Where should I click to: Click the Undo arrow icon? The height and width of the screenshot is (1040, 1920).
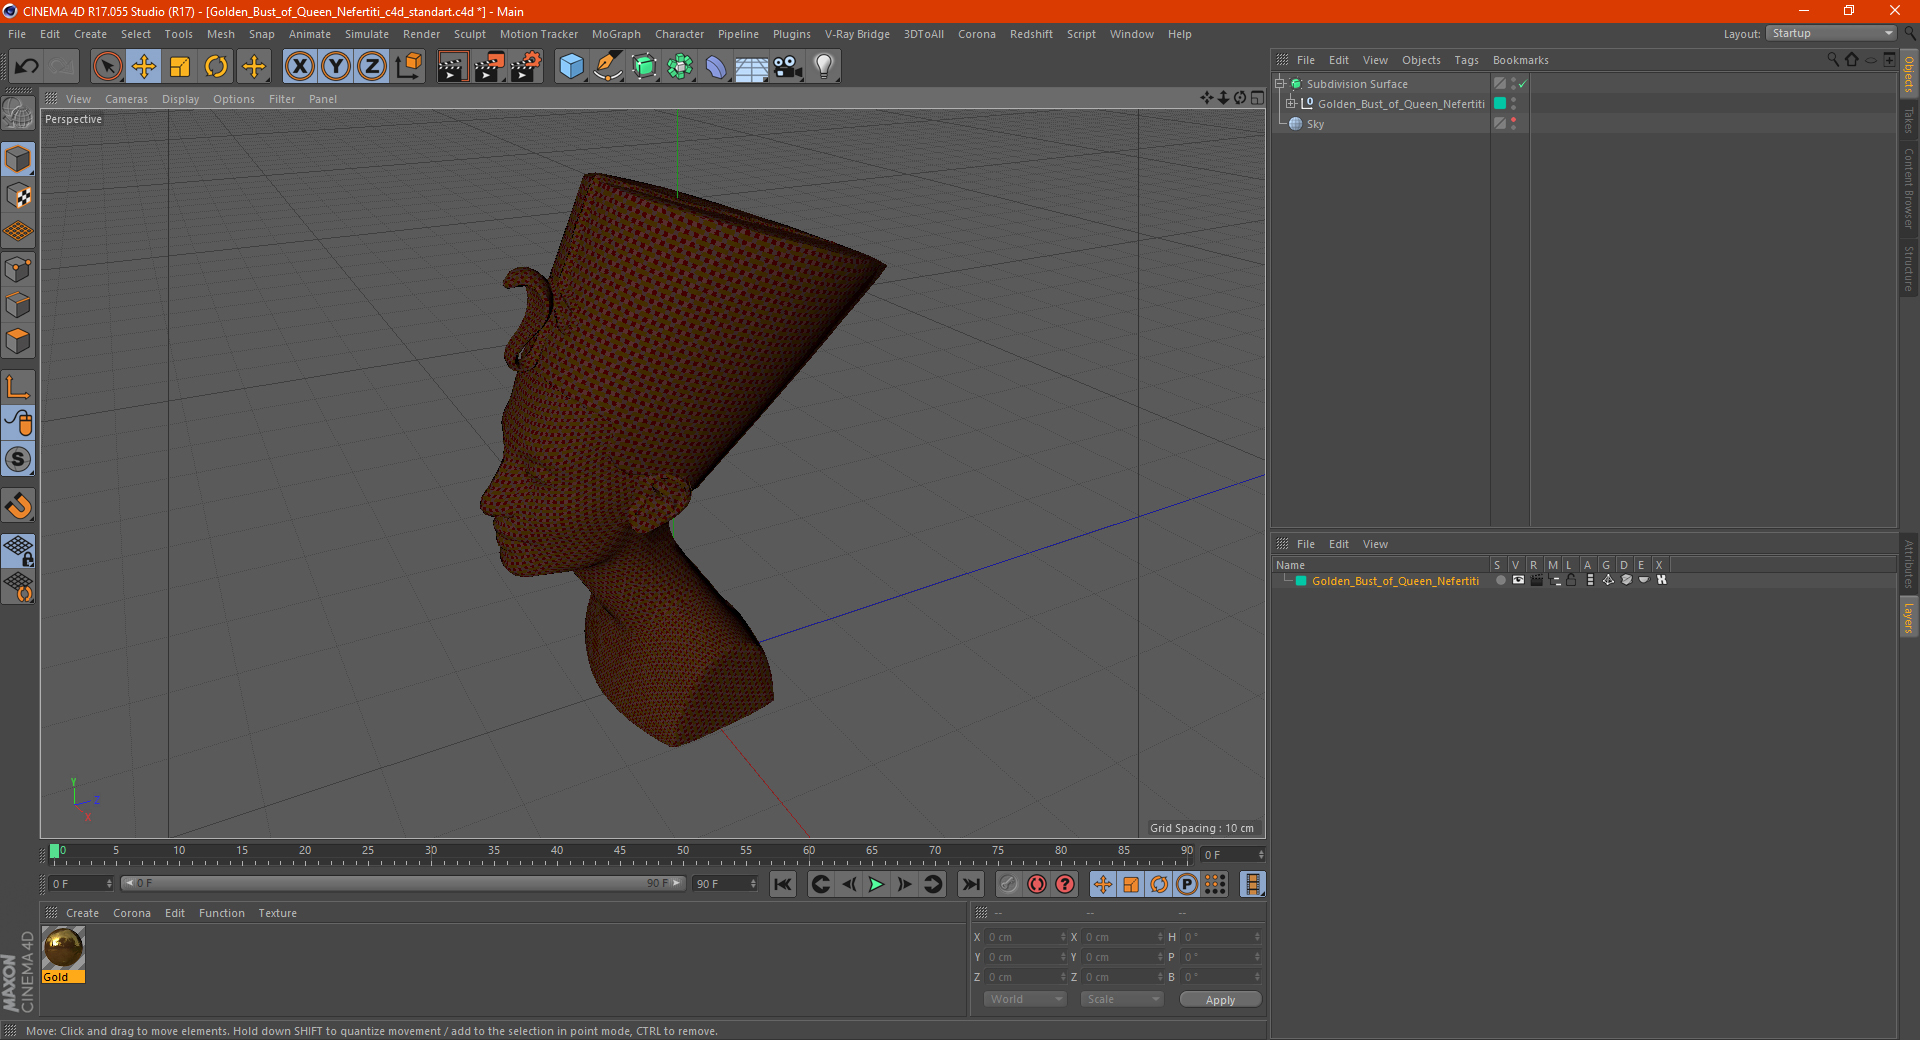pos(27,67)
